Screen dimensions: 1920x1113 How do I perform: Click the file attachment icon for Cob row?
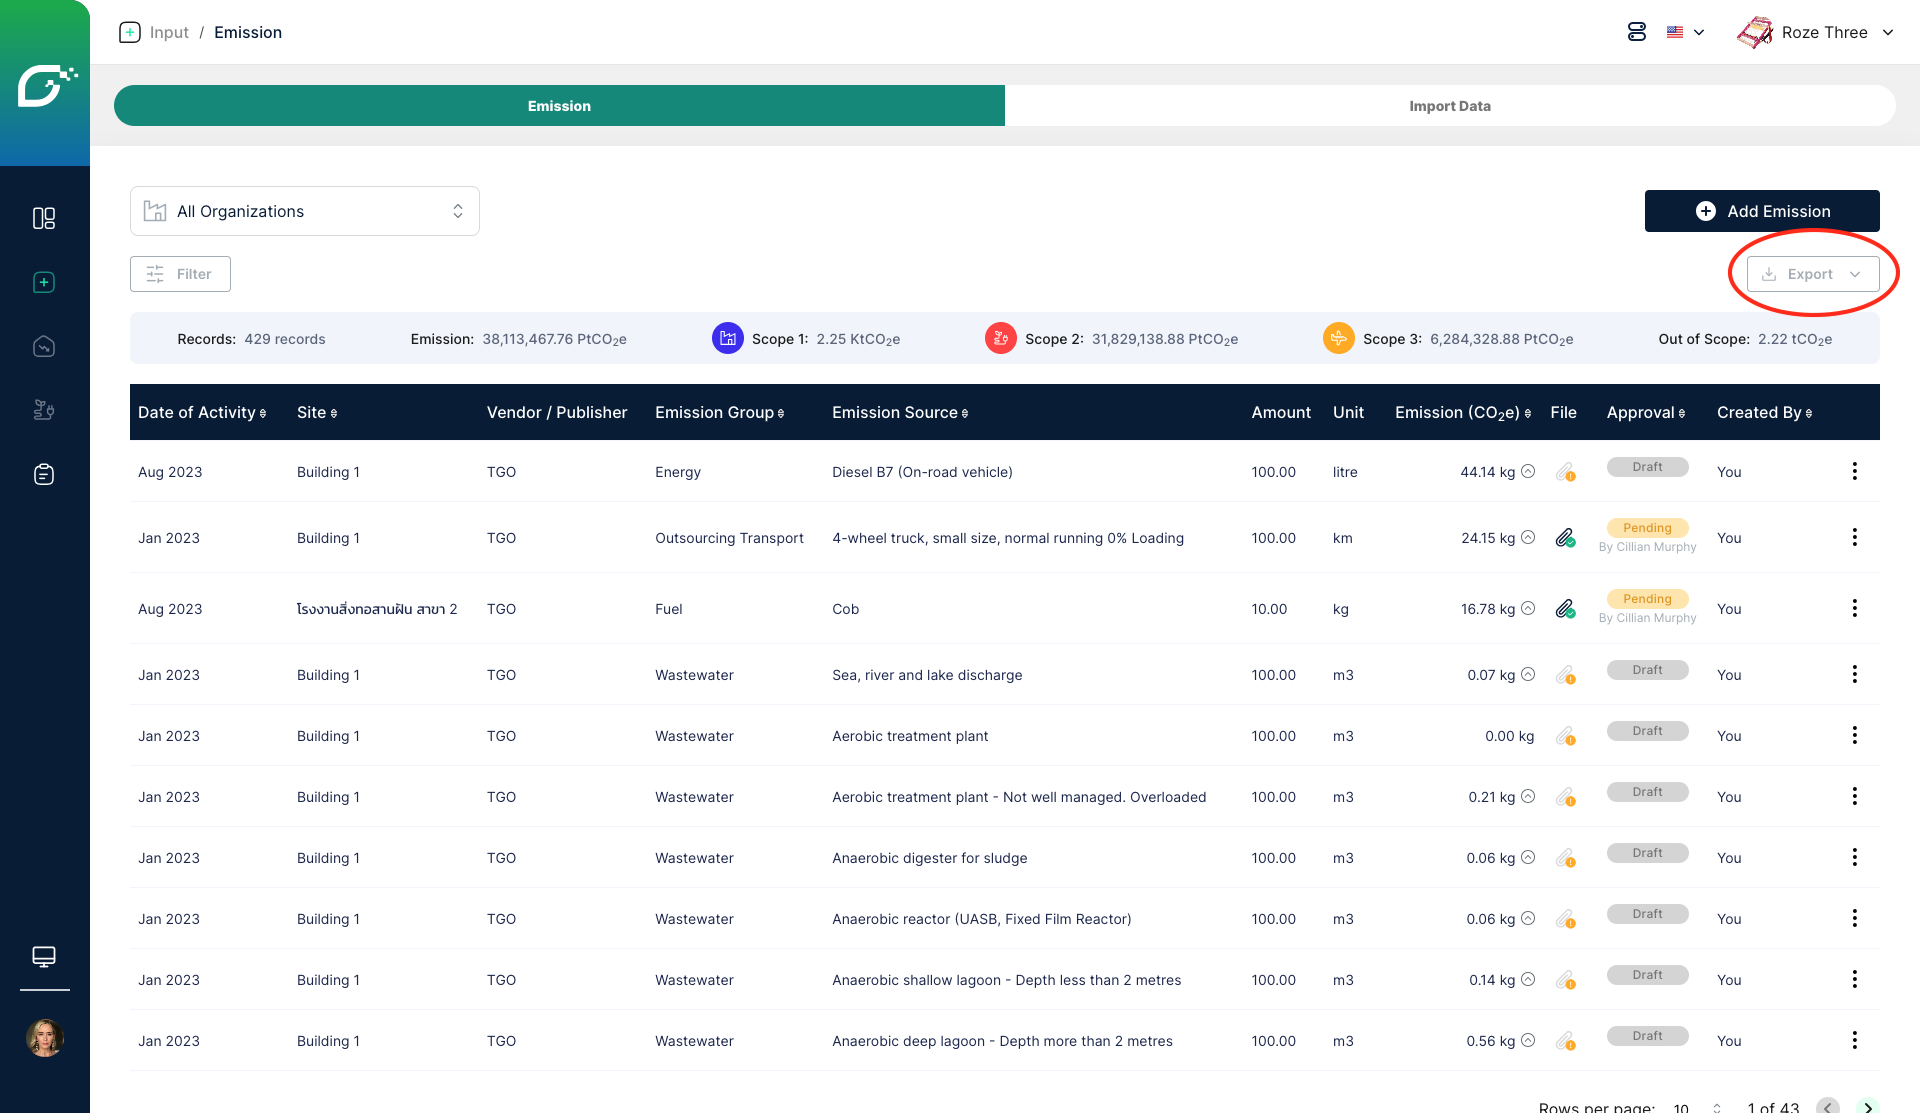[1565, 609]
